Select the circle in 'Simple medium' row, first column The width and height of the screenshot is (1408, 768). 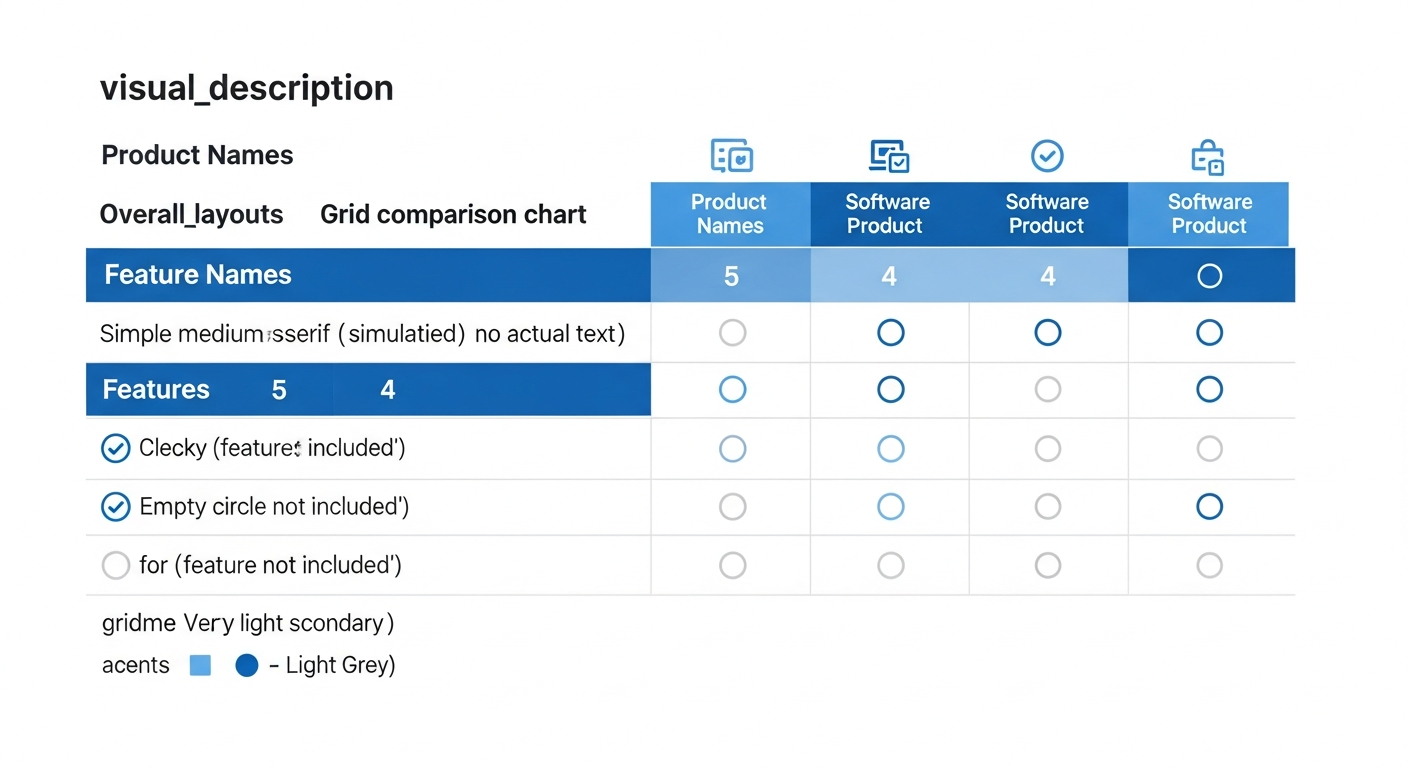(732, 333)
